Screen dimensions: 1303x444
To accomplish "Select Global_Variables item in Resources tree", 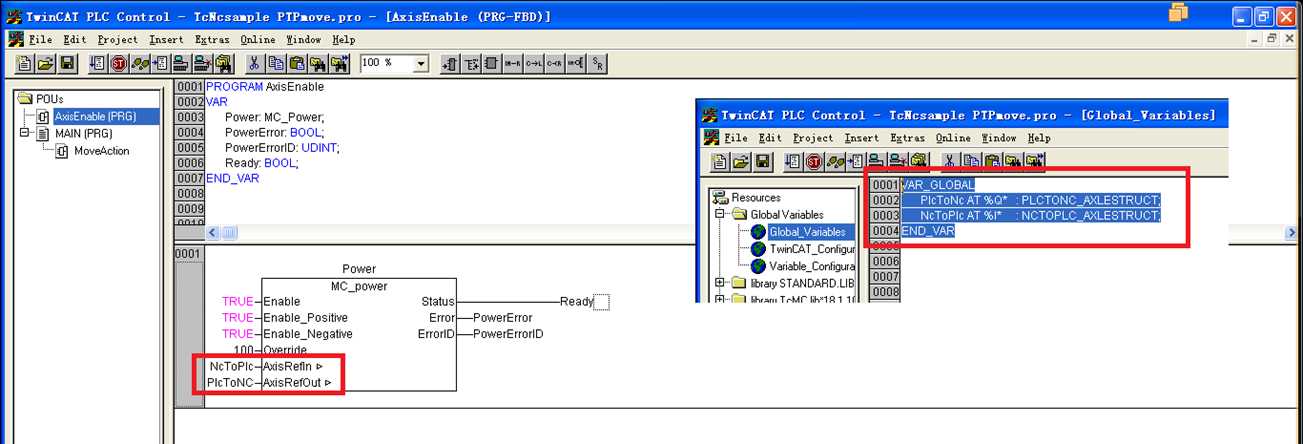I will (812, 232).
